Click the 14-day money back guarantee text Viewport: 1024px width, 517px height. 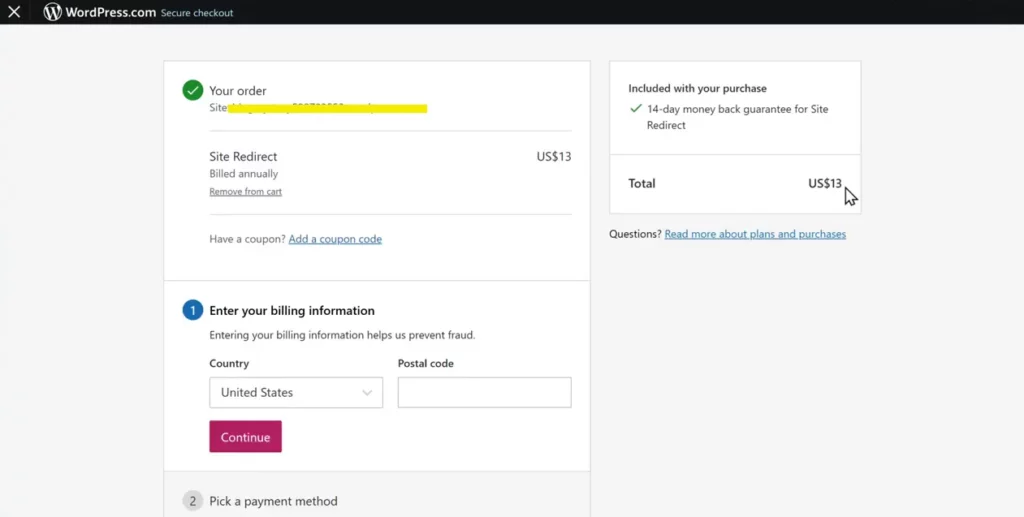point(737,117)
